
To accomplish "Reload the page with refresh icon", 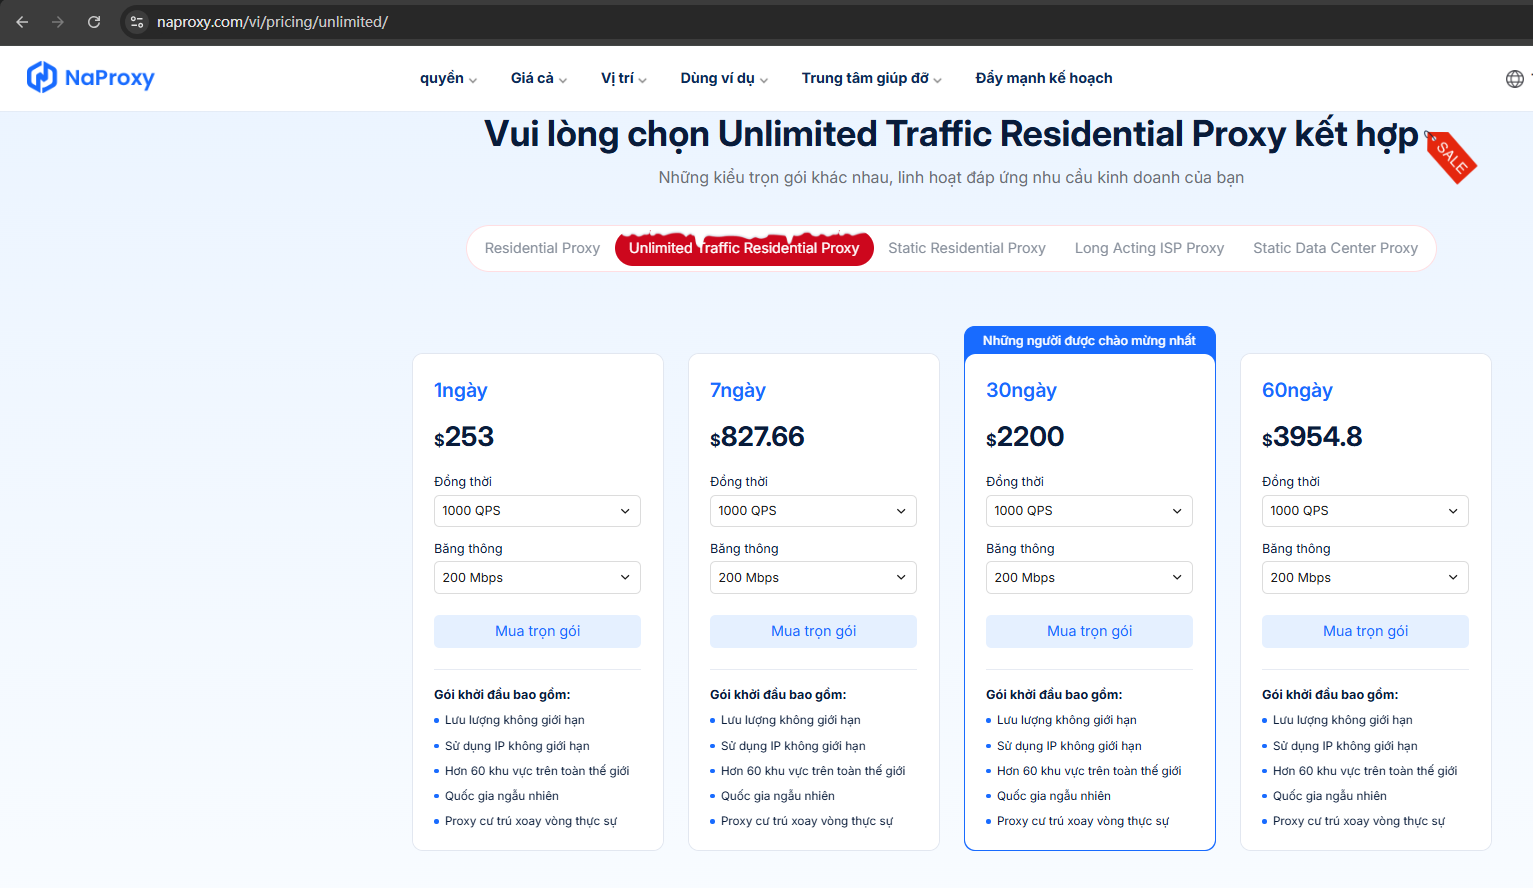I will click(94, 22).
